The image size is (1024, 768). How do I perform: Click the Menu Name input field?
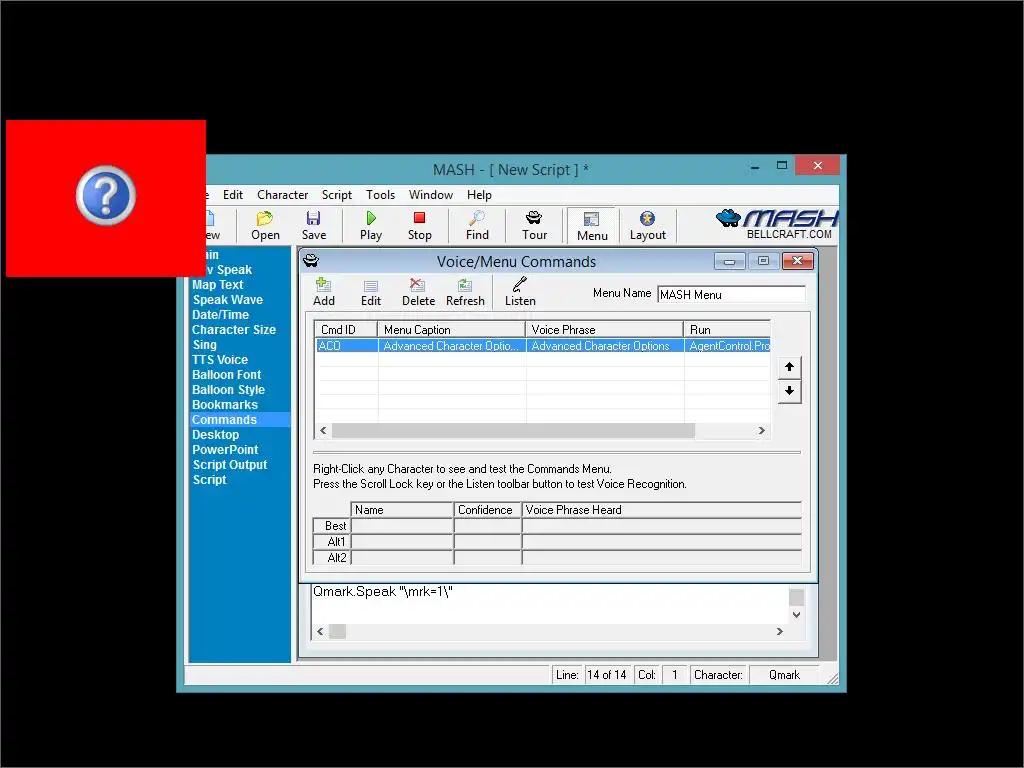731,295
